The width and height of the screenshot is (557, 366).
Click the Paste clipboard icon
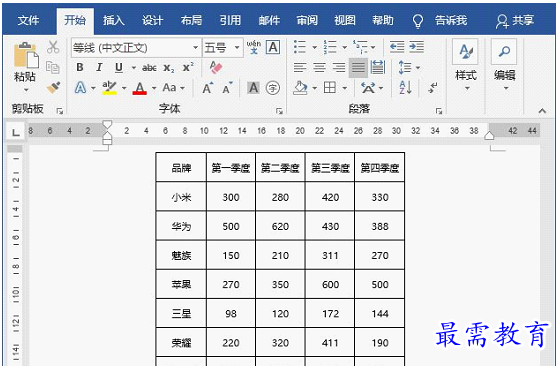coord(26,55)
